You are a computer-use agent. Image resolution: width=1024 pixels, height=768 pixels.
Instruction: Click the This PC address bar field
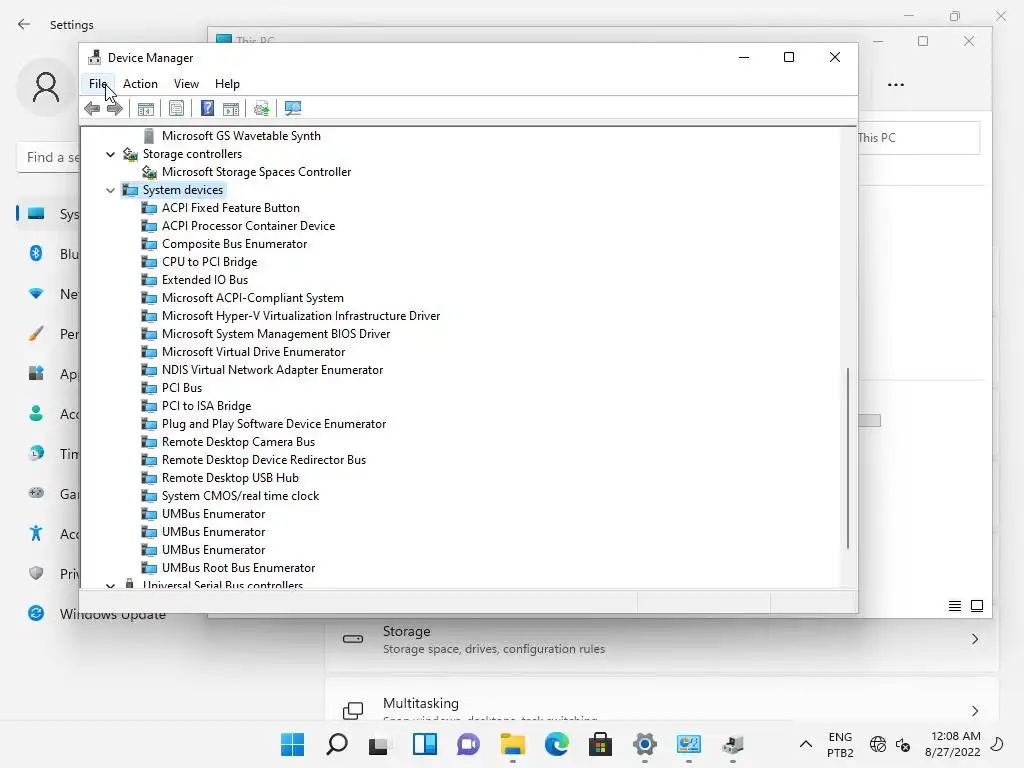coord(918,138)
